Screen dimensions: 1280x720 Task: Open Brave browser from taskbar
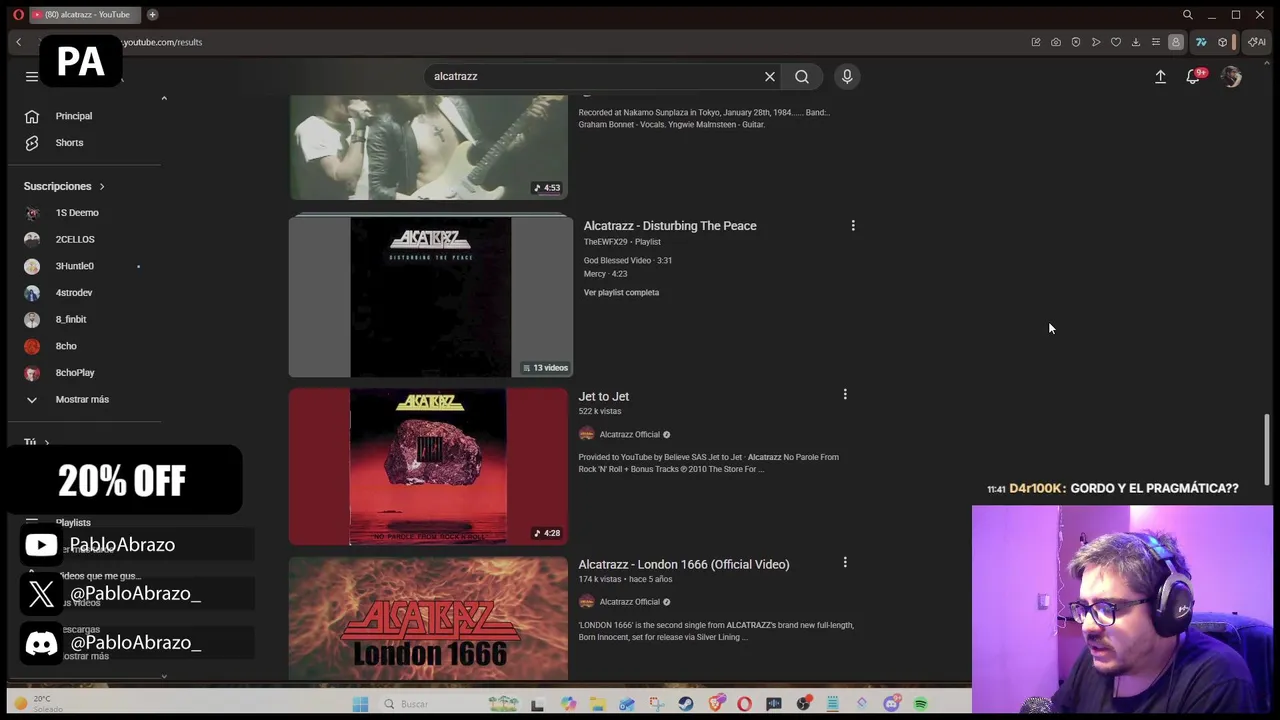(x=716, y=704)
